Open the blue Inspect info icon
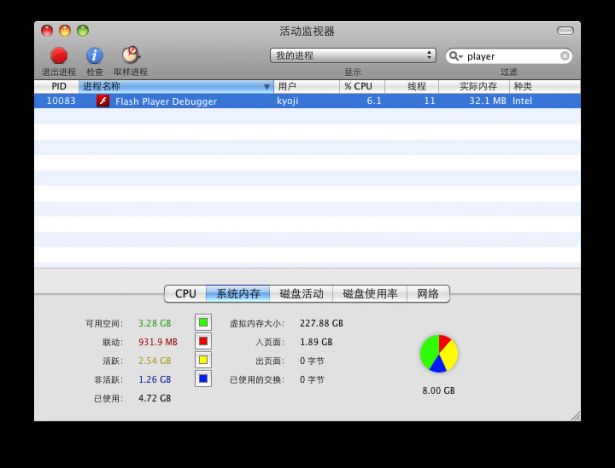615x468 pixels. (x=95, y=56)
